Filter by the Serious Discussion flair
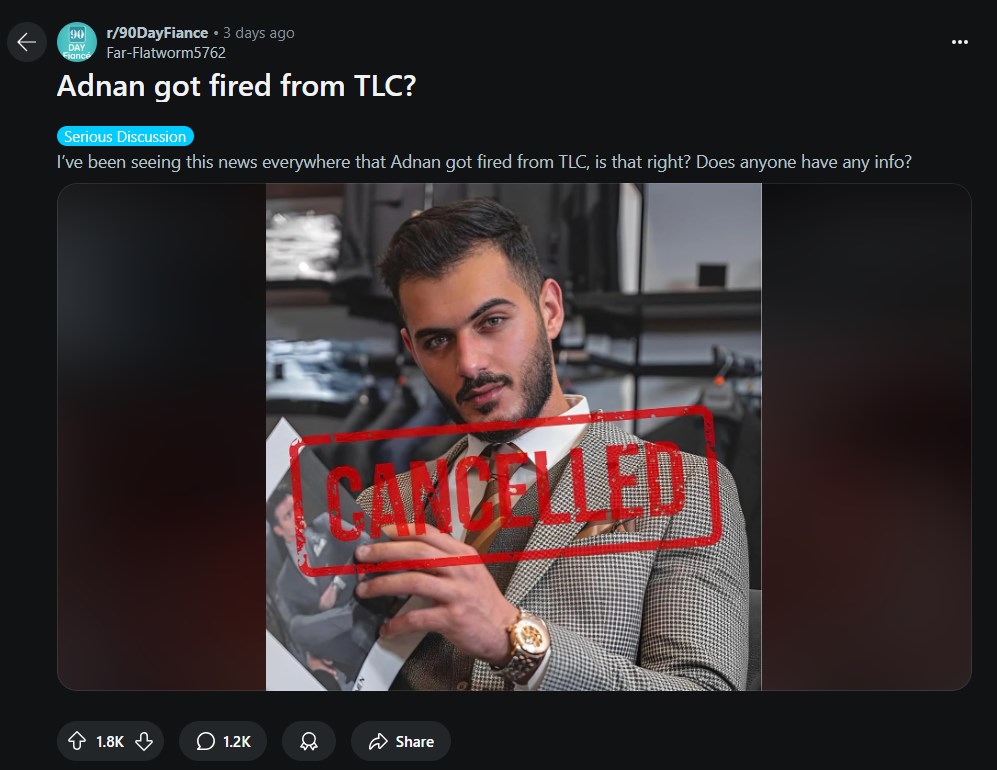 click(125, 136)
